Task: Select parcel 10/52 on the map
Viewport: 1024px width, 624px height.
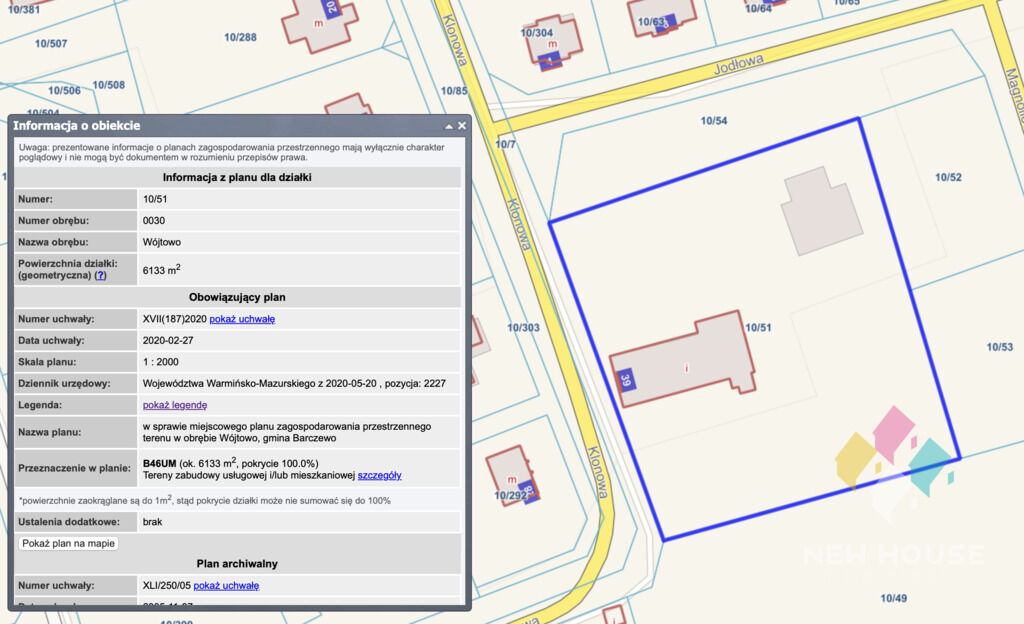Action: point(948,177)
